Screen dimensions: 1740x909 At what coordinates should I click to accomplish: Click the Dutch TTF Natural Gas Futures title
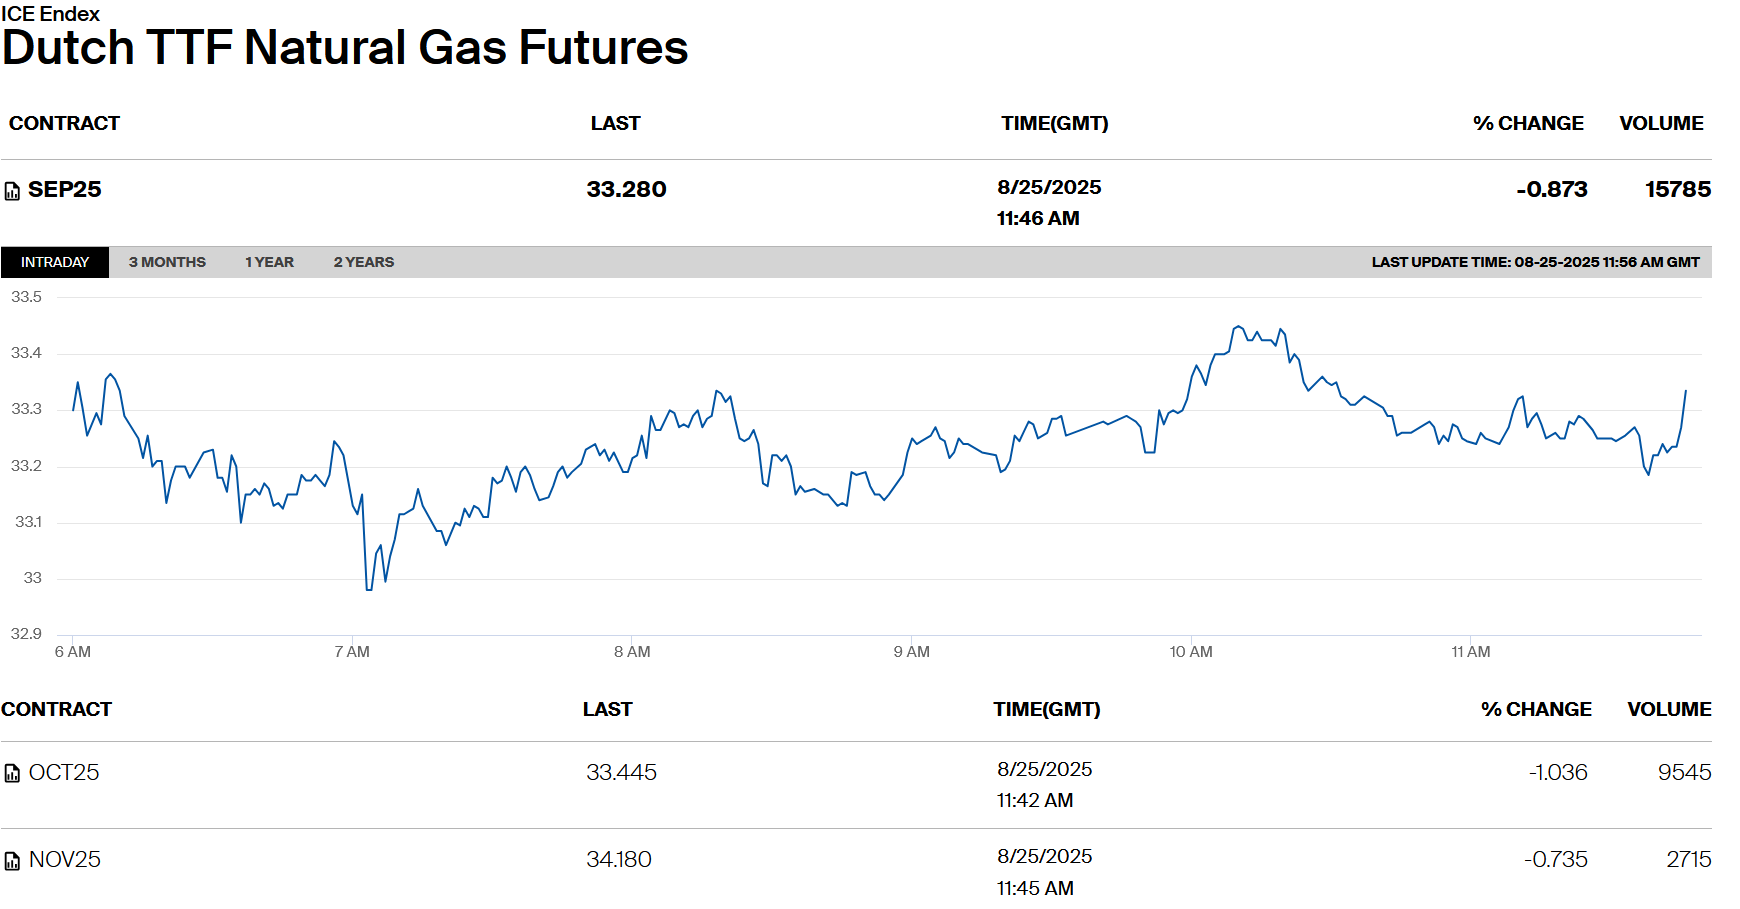pos(345,48)
